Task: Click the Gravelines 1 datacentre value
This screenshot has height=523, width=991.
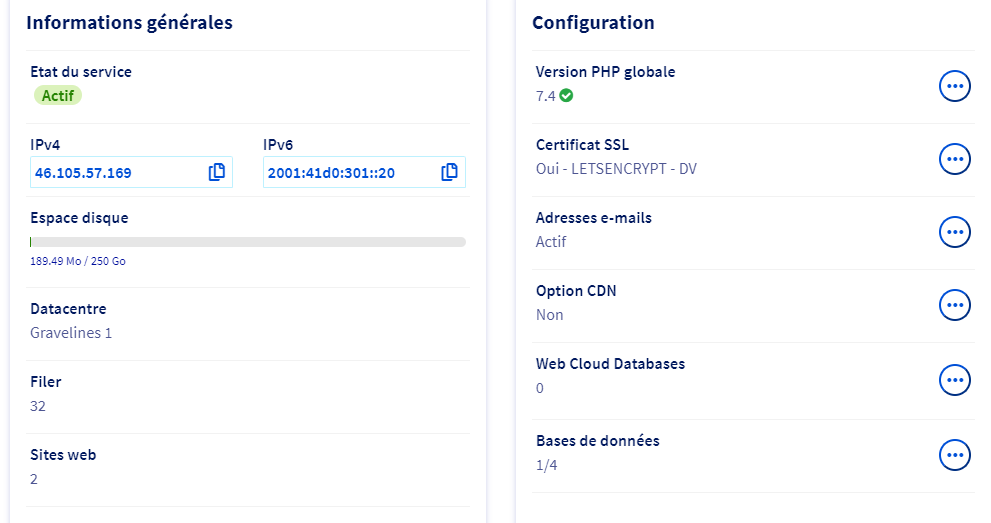Action: (71, 333)
